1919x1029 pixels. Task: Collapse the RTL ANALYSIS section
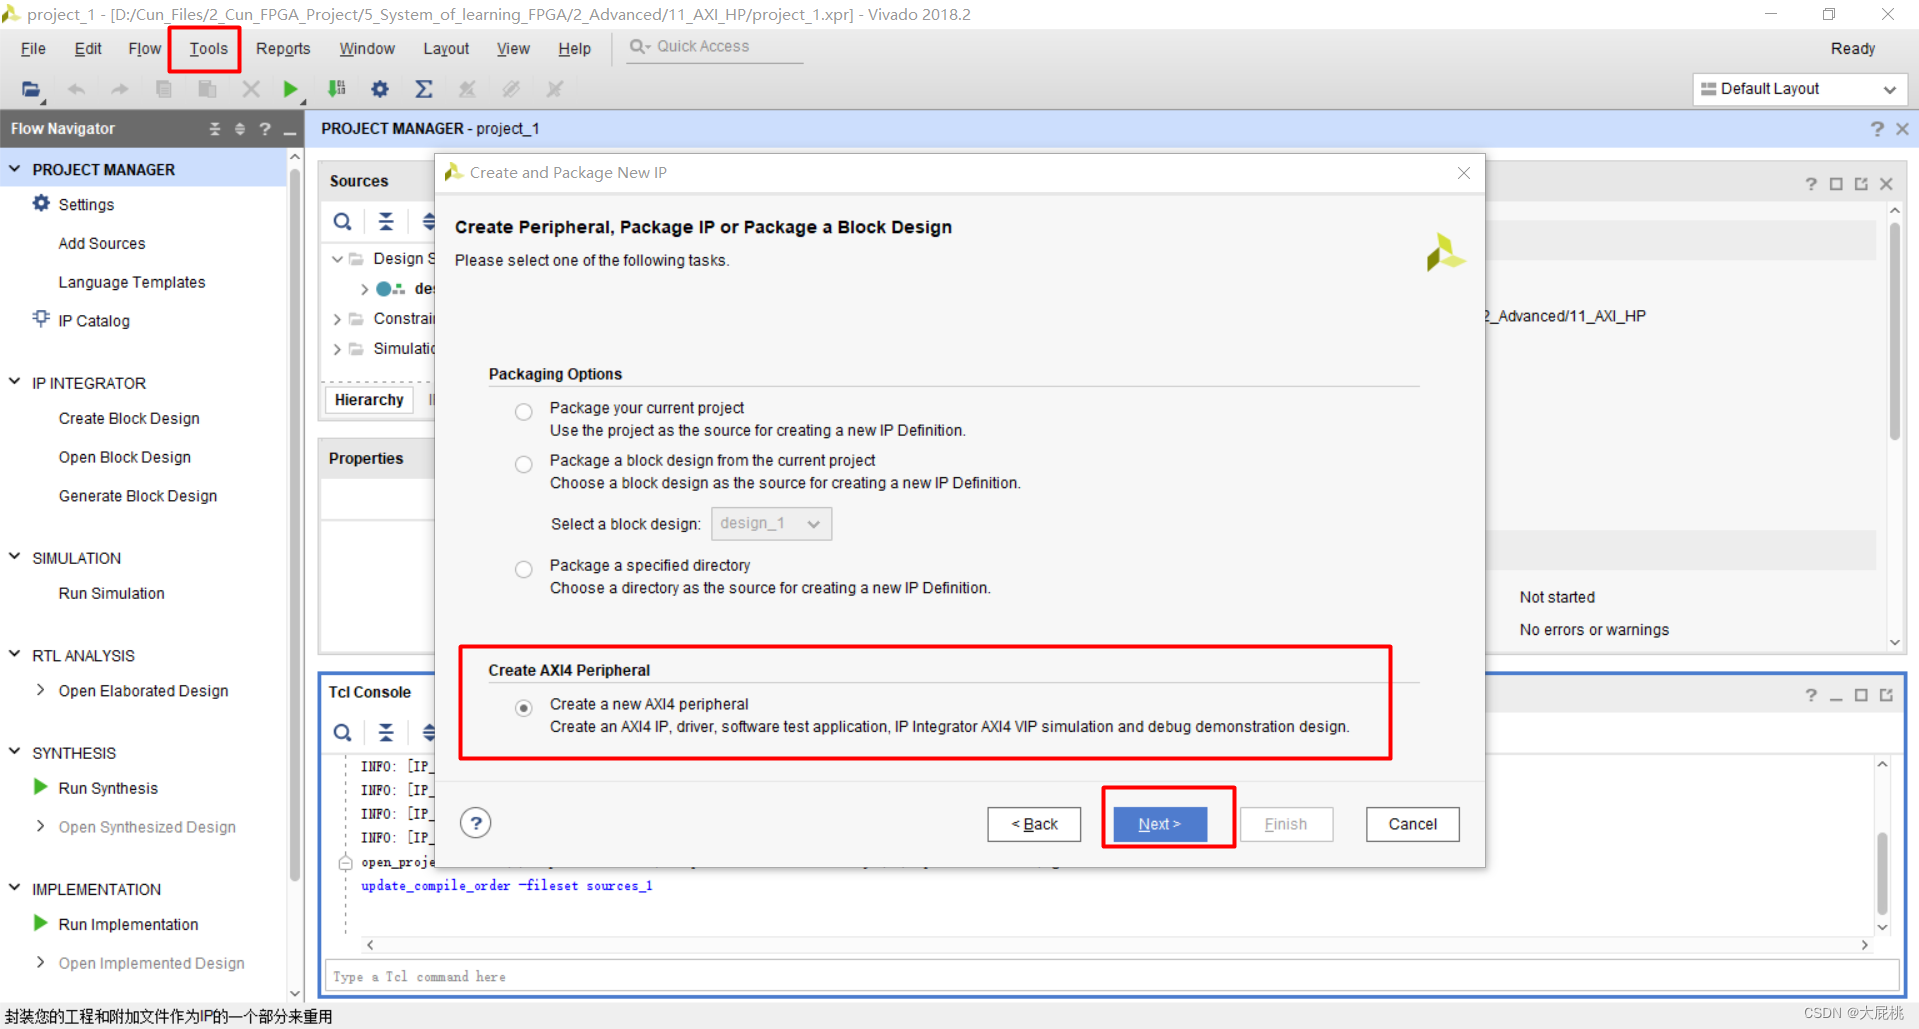[15, 654]
